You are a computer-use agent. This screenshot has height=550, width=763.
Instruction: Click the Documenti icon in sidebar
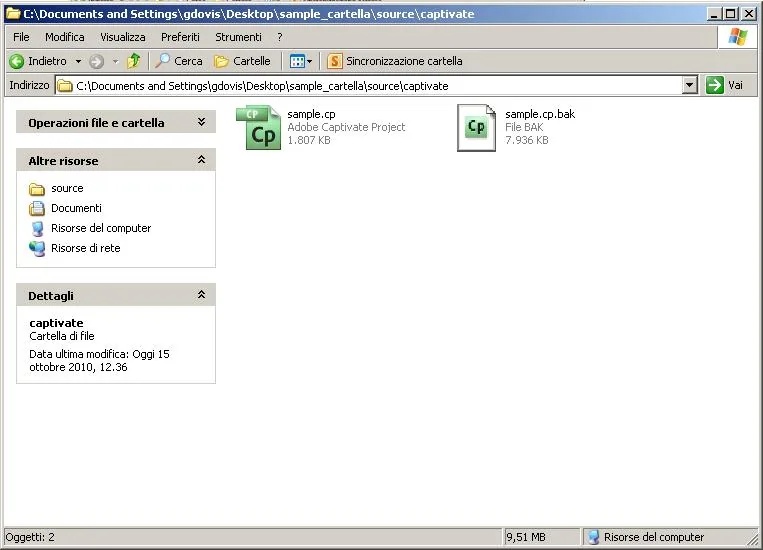click(x=36, y=208)
